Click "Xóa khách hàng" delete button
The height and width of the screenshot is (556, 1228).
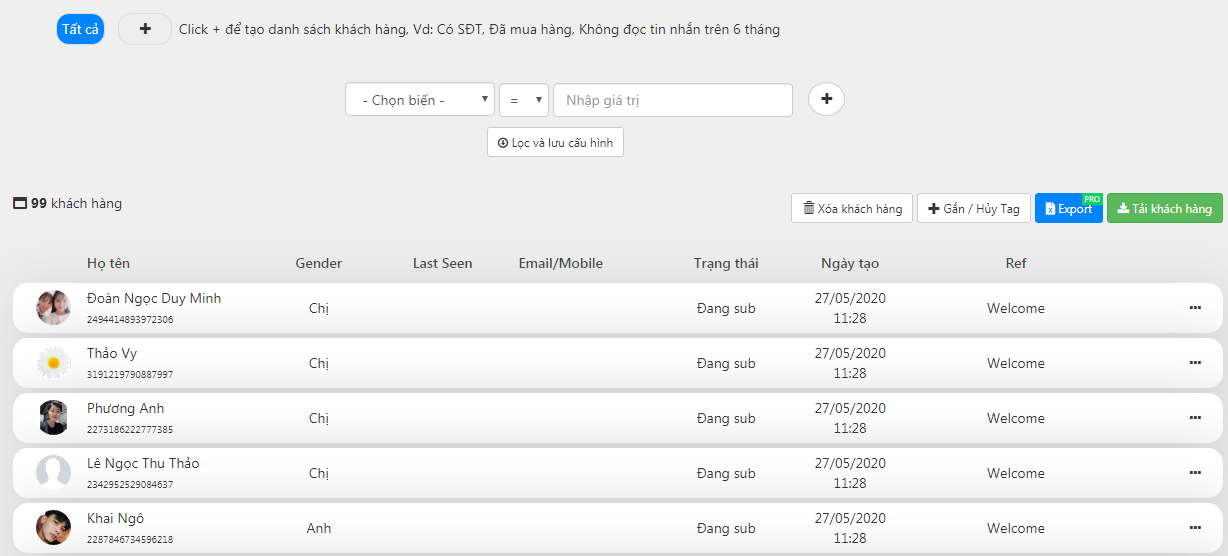coord(852,208)
